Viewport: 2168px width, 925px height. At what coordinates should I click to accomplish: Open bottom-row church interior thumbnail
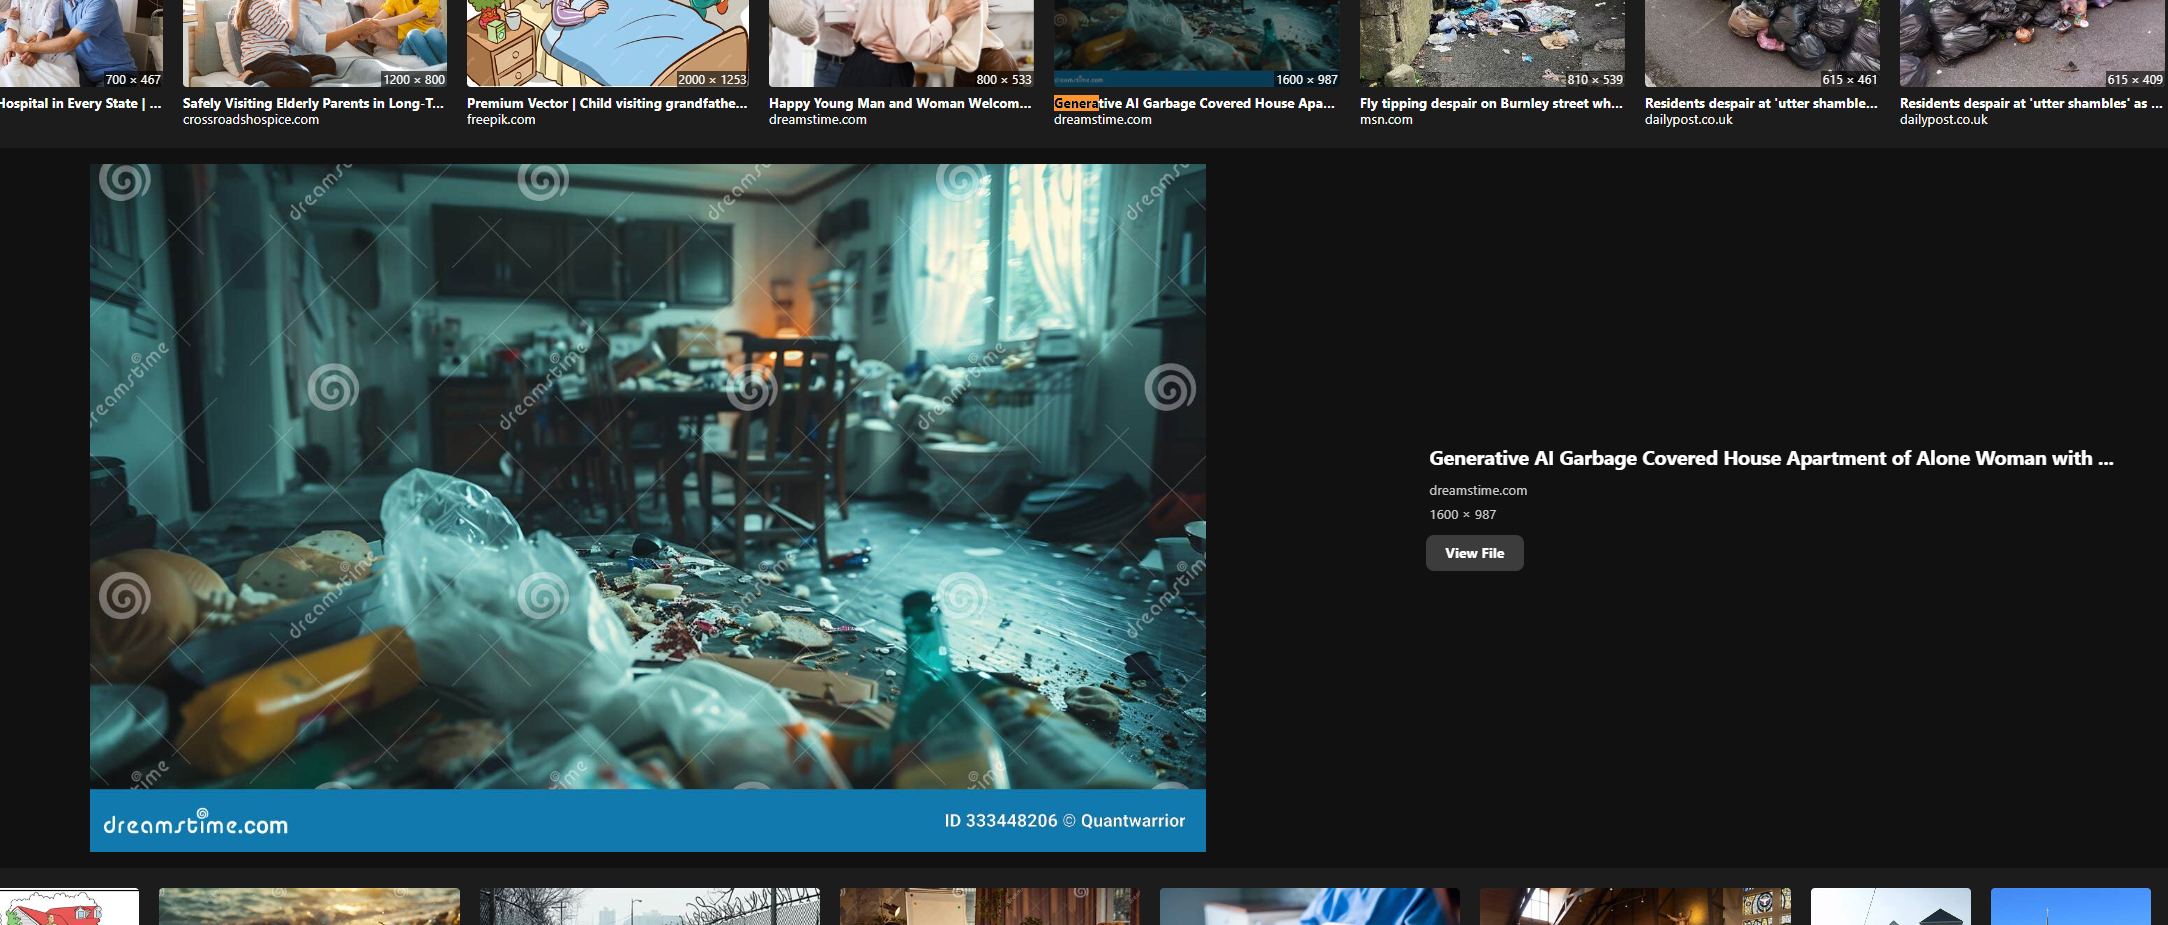(1636, 907)
